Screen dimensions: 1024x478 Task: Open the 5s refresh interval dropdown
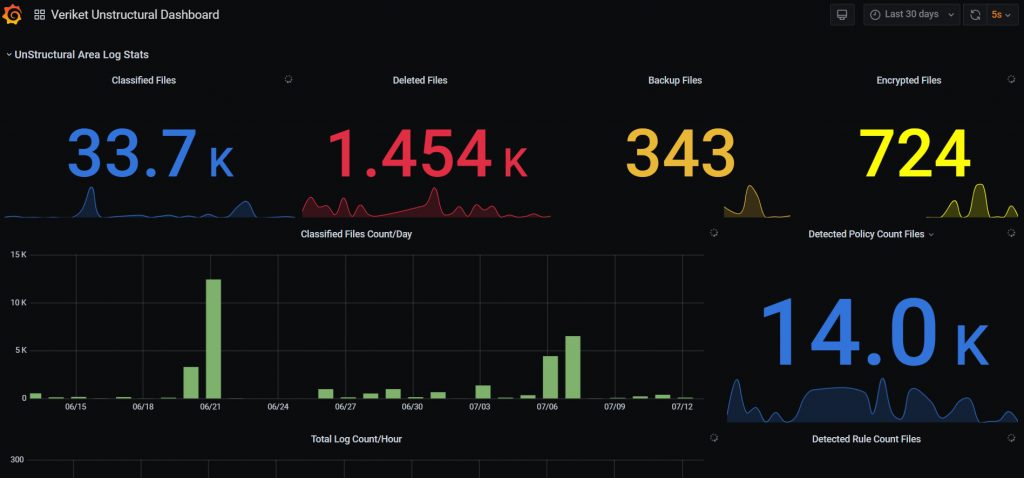tap(1002, 14)
